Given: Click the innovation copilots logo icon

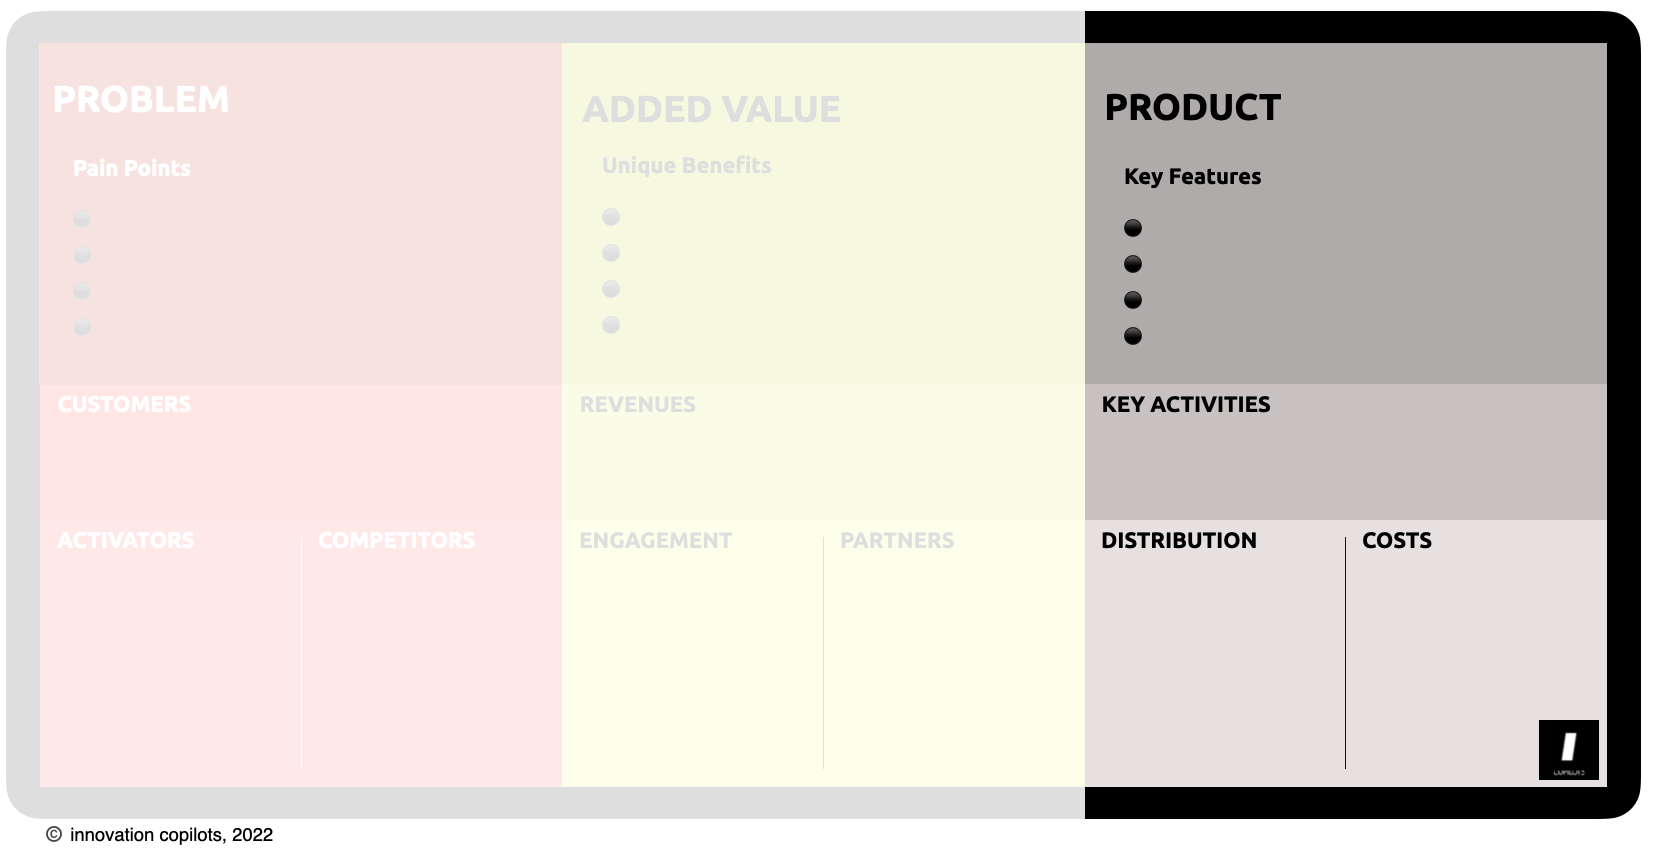Looking at the screenshot, I should [1568, 749].
